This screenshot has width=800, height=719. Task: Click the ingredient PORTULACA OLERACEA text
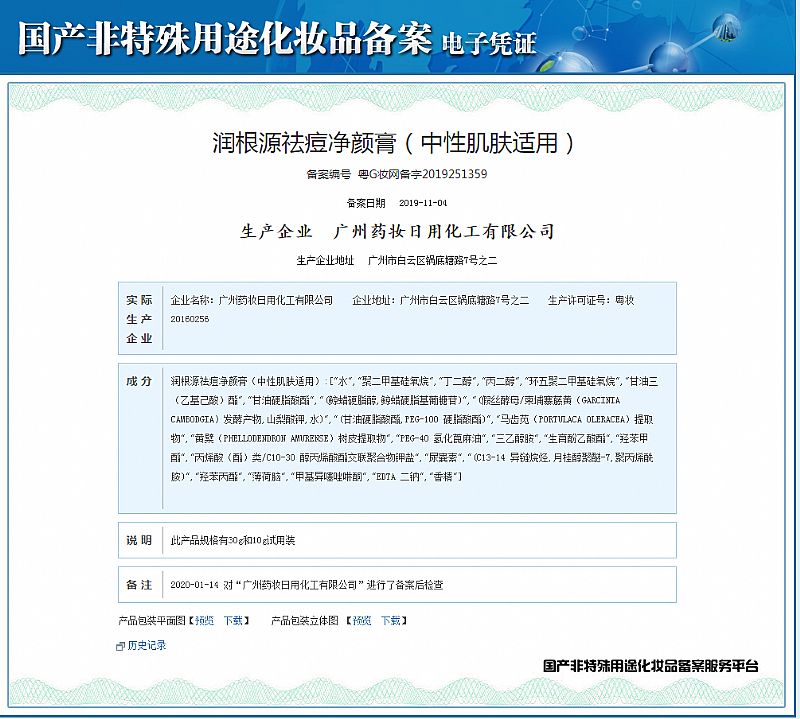582,419
